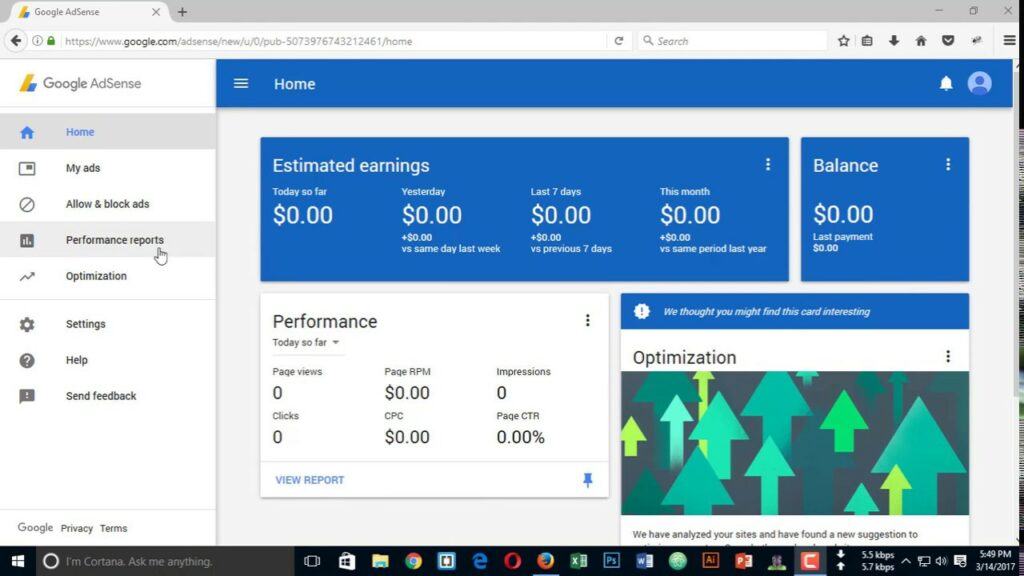Bookmark this page with the star icon
This screenshot has width=1024, height=576.
[x=843, y=41]
